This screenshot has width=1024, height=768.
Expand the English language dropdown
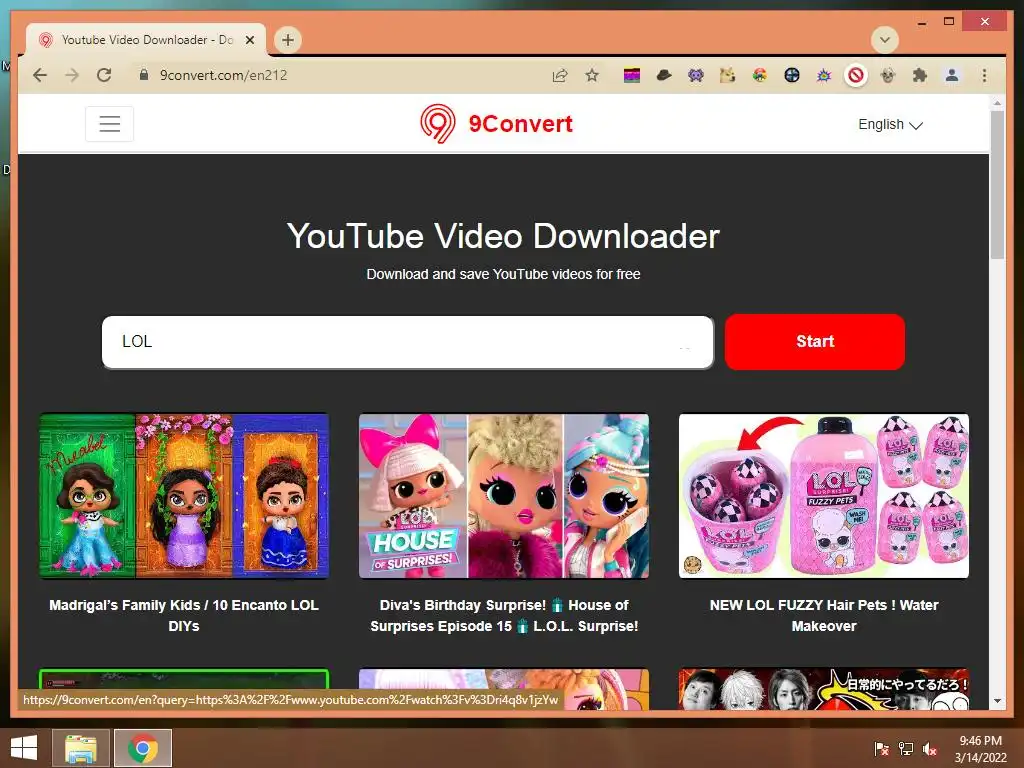pos(890,124)
